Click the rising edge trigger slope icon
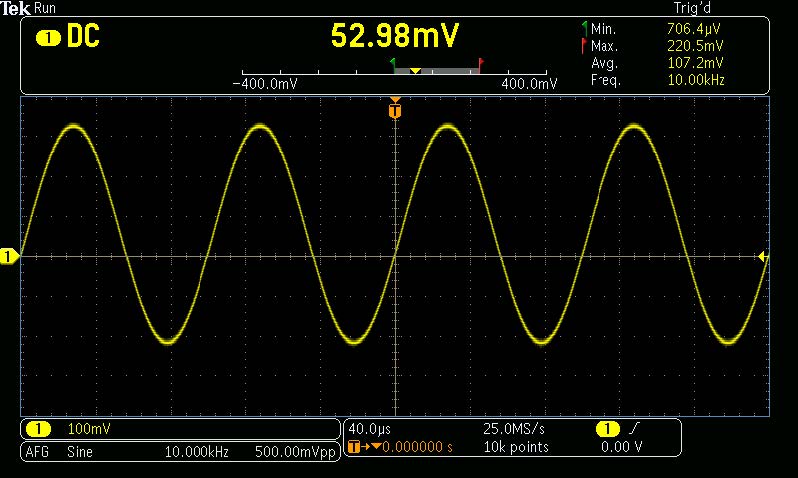 637,429
